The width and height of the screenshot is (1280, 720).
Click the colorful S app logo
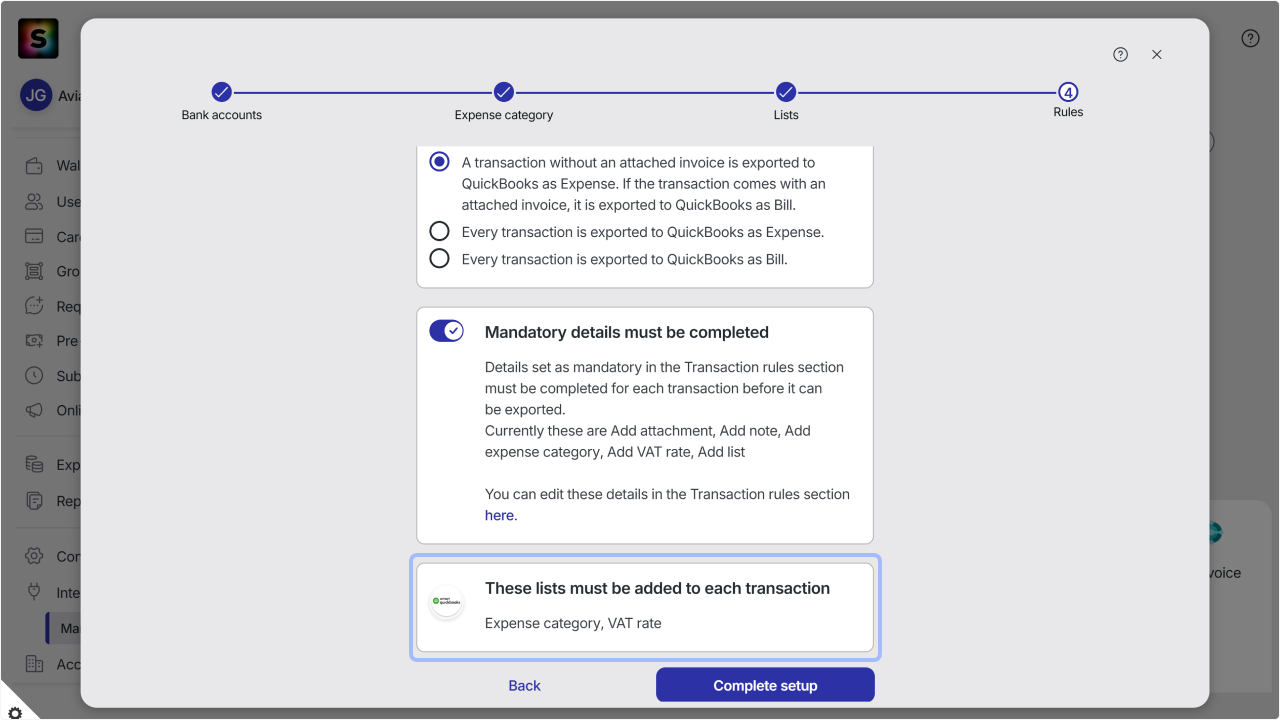click(x=38, y=39)
